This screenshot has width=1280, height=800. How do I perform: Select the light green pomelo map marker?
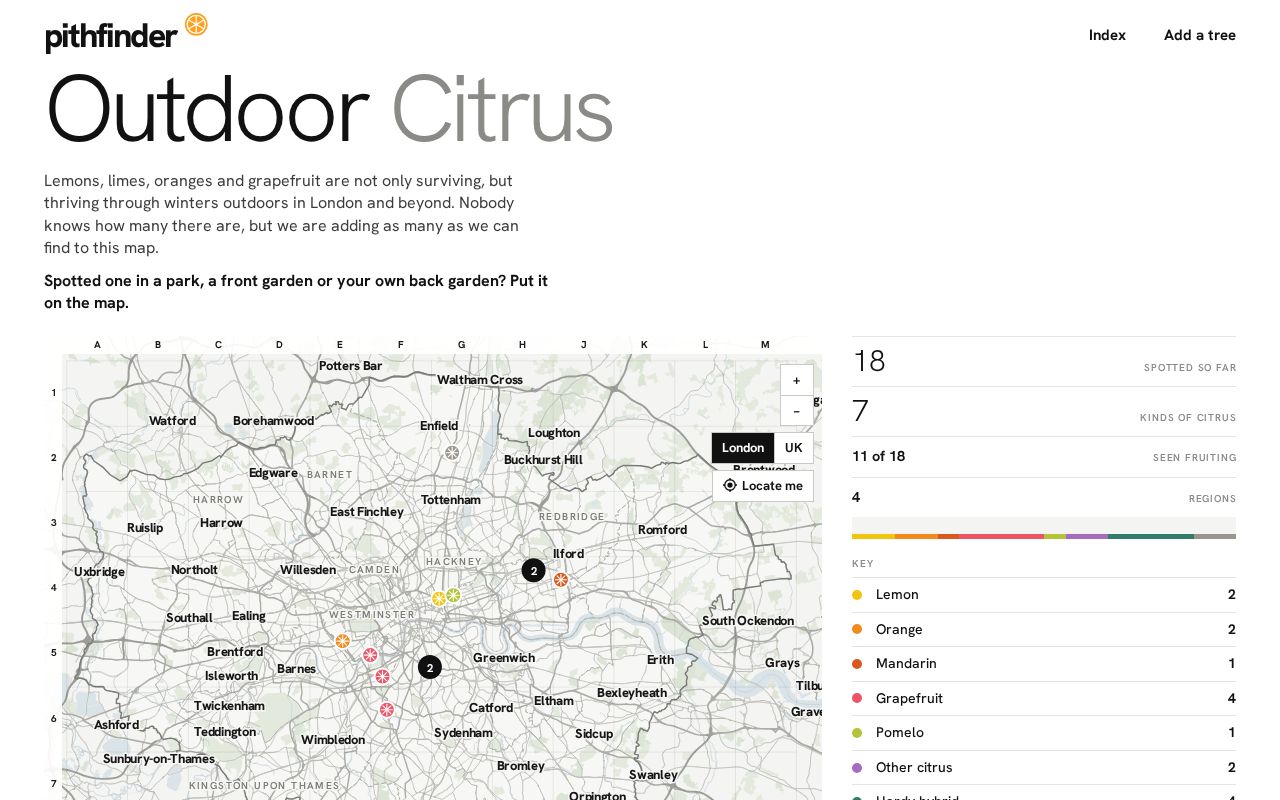point(453,595)
